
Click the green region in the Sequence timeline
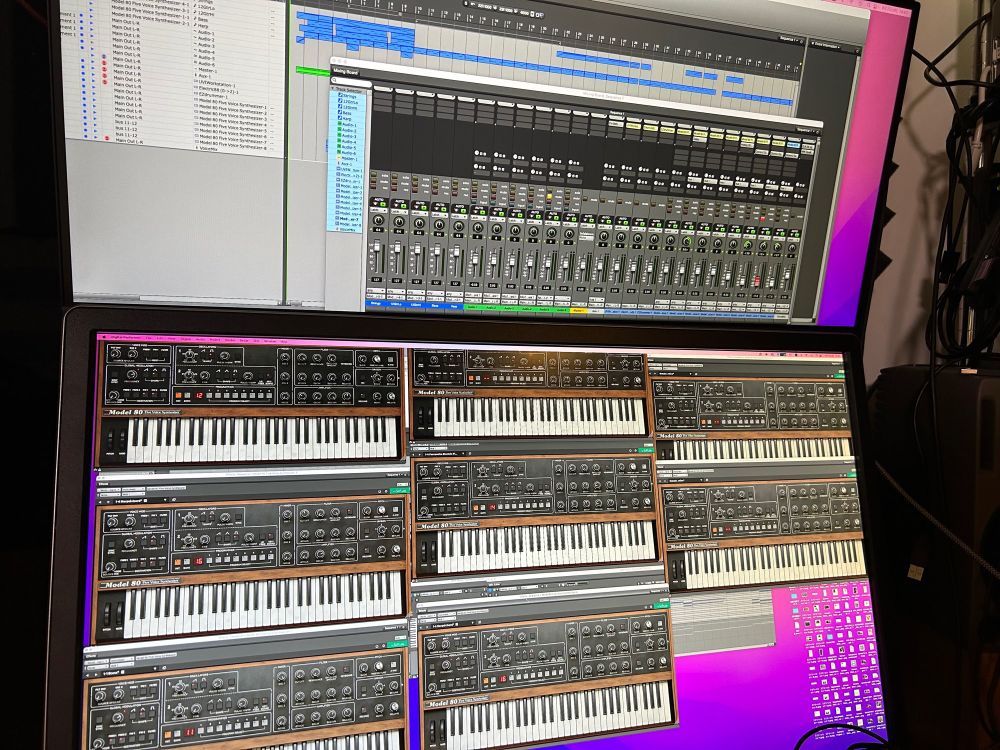tap(313, 70)
